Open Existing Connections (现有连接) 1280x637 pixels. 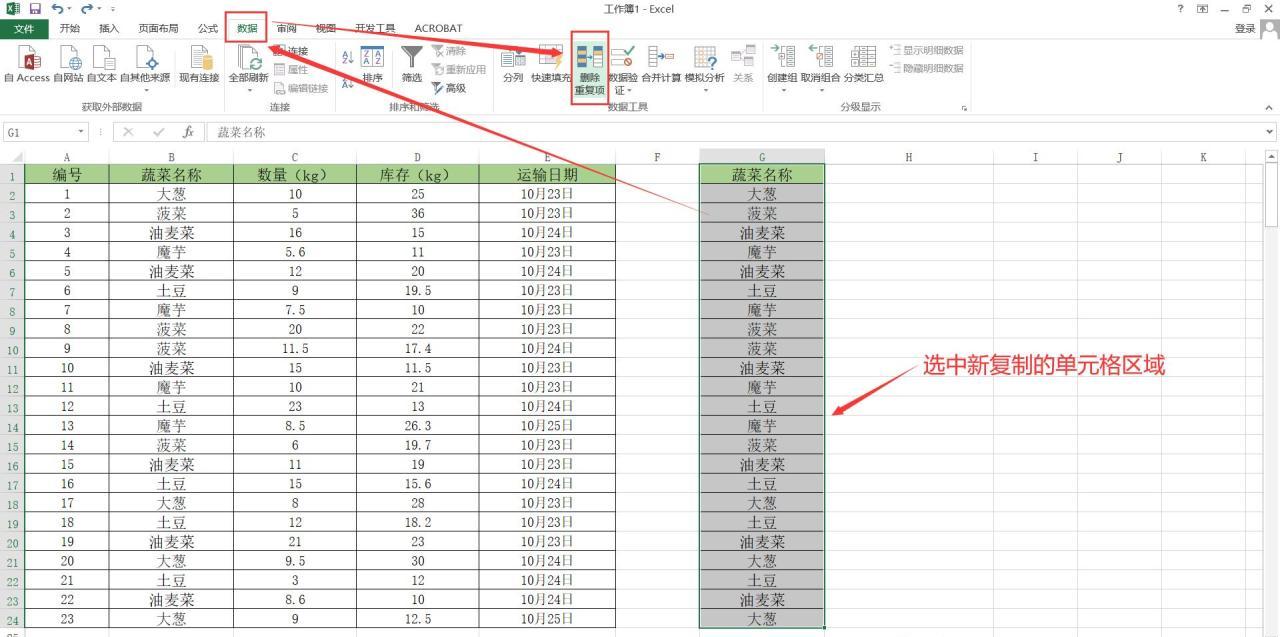click(x=199, y=66)
